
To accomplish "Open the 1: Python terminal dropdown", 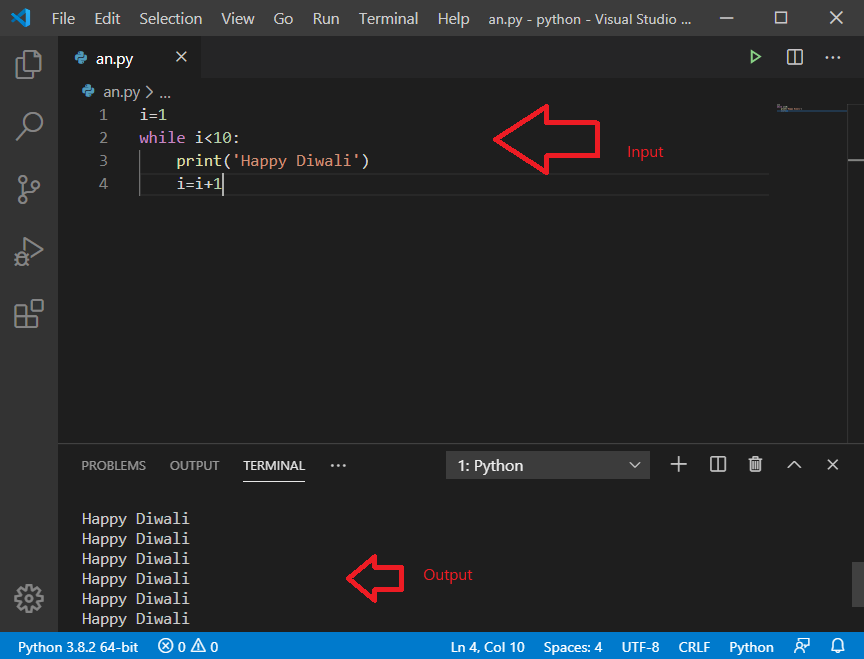I will point(547,464).
